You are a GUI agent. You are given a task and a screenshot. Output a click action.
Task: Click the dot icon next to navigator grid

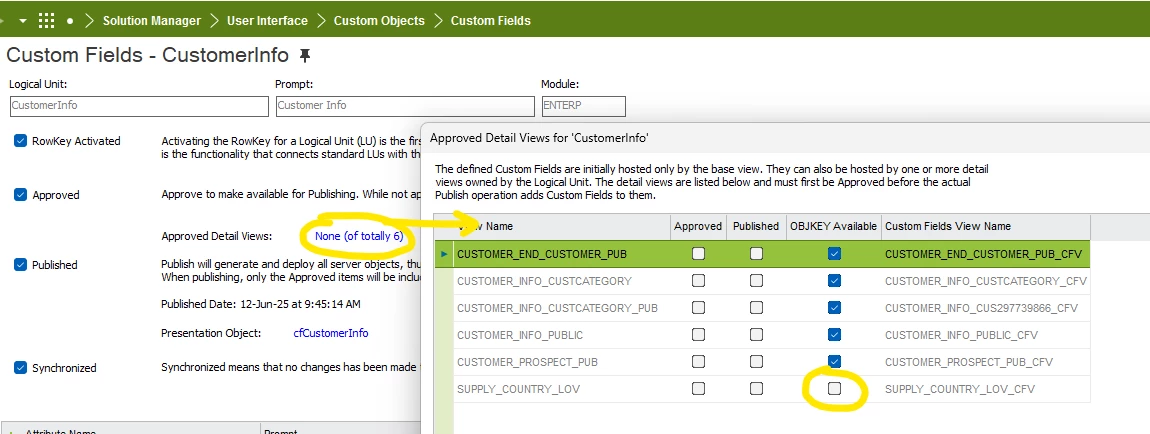pyautogui.click(x=70, y=21)
